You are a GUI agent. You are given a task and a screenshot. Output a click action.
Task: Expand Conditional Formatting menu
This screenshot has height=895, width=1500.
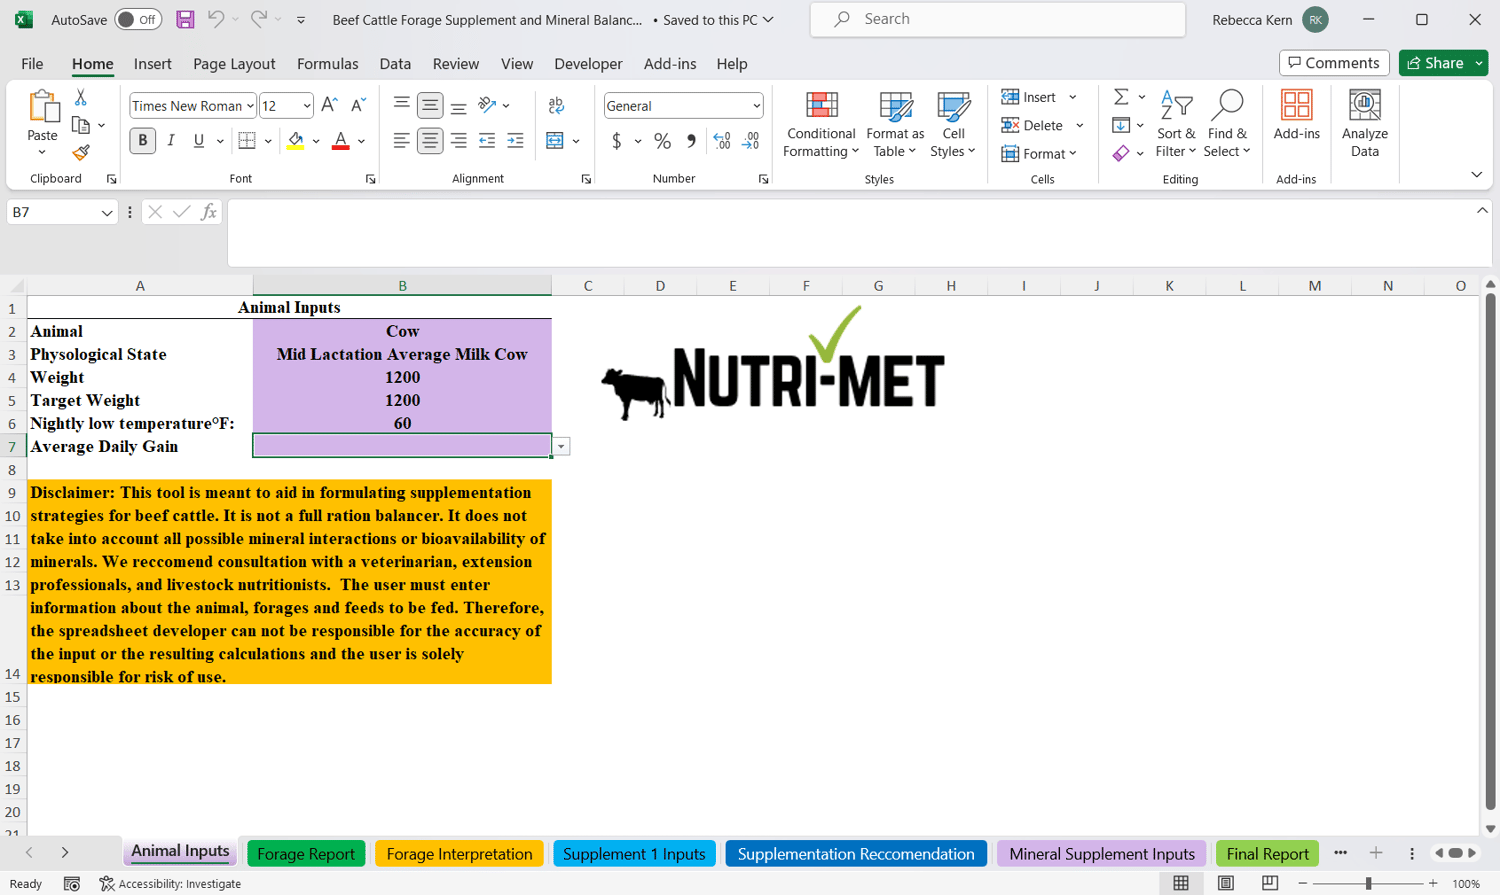pos(821,124)
